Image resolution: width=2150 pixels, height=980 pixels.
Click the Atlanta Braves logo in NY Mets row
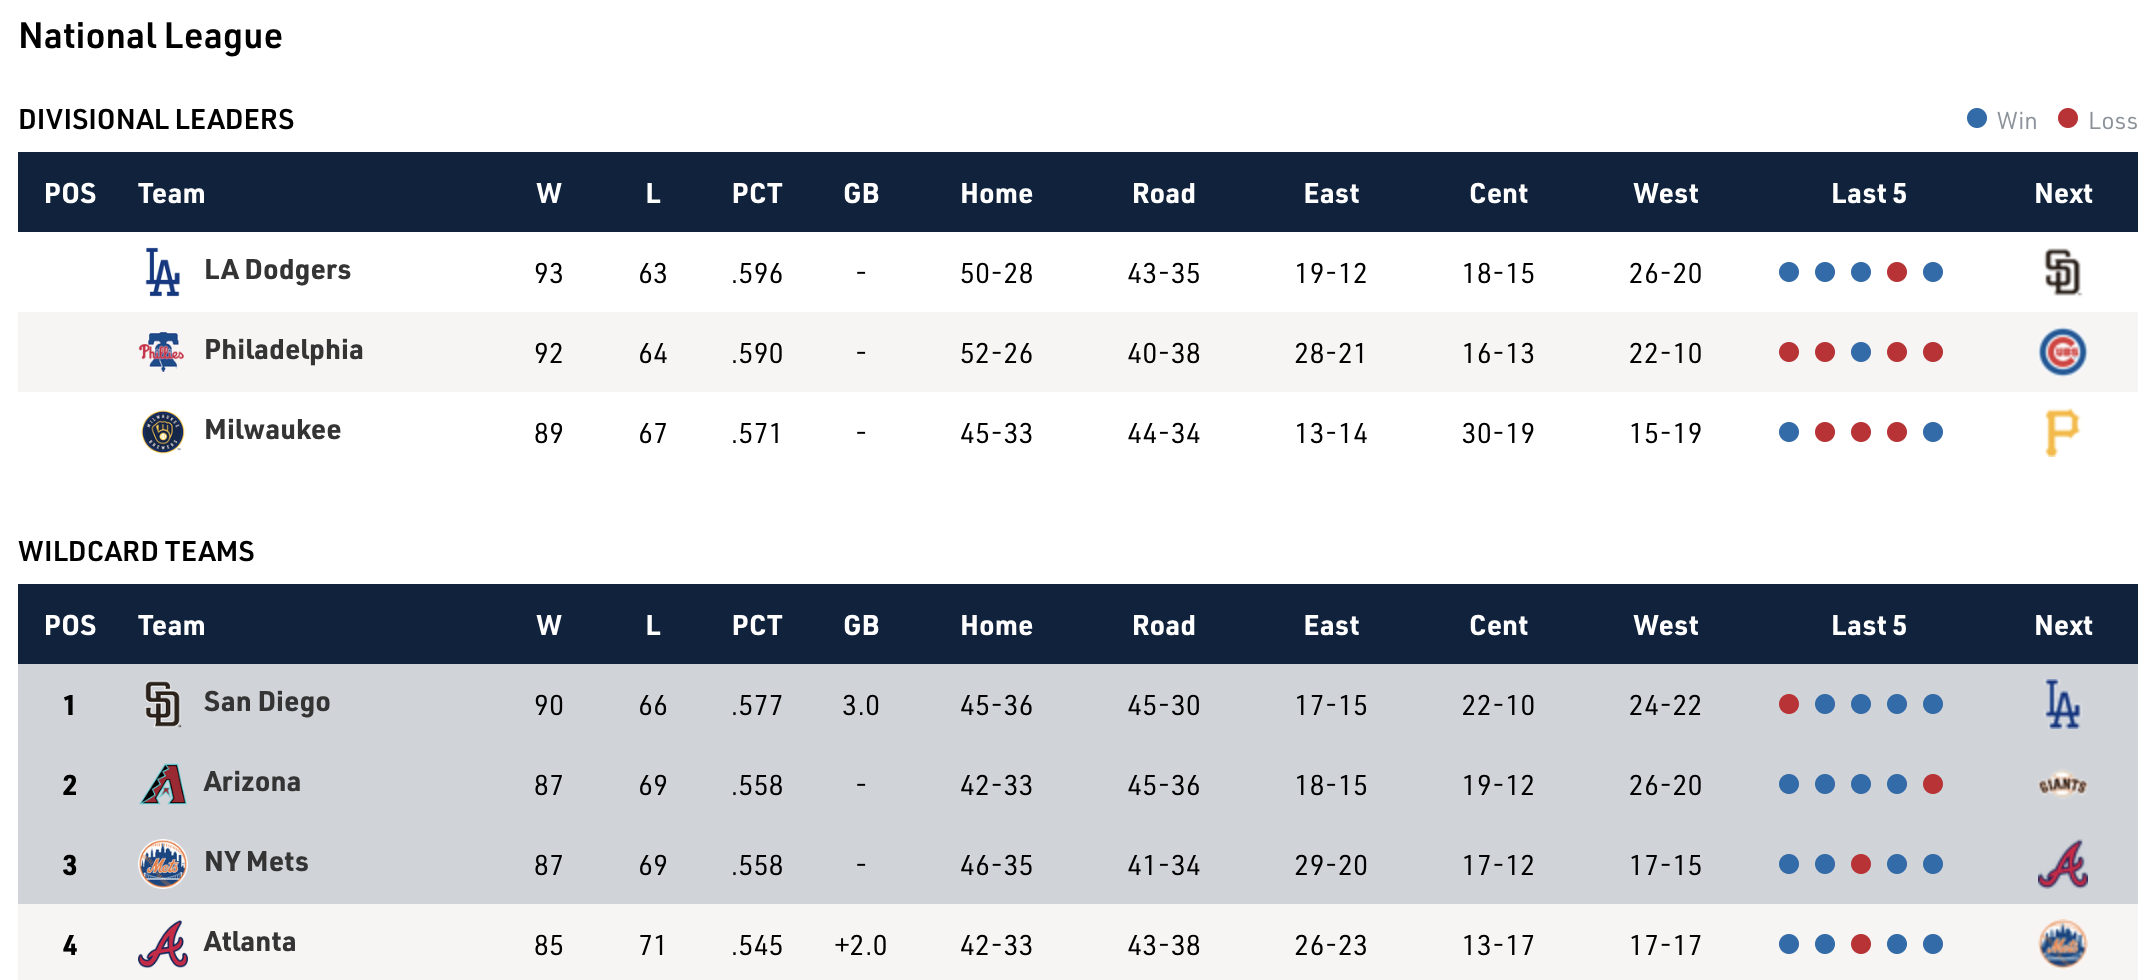[2062, 864]
